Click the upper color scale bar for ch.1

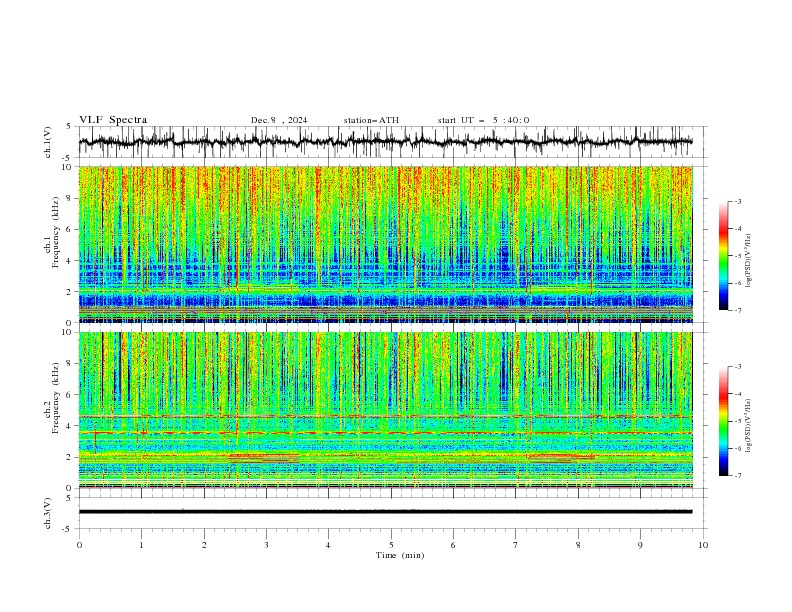pos(724,256)
